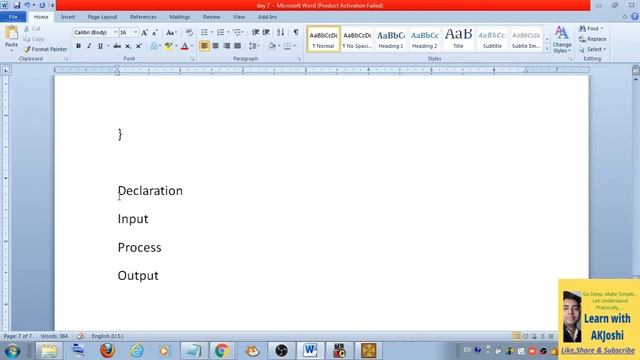Open the font name dropdown
The width and height of the screenshot is (640, 360).
(116, 32)
